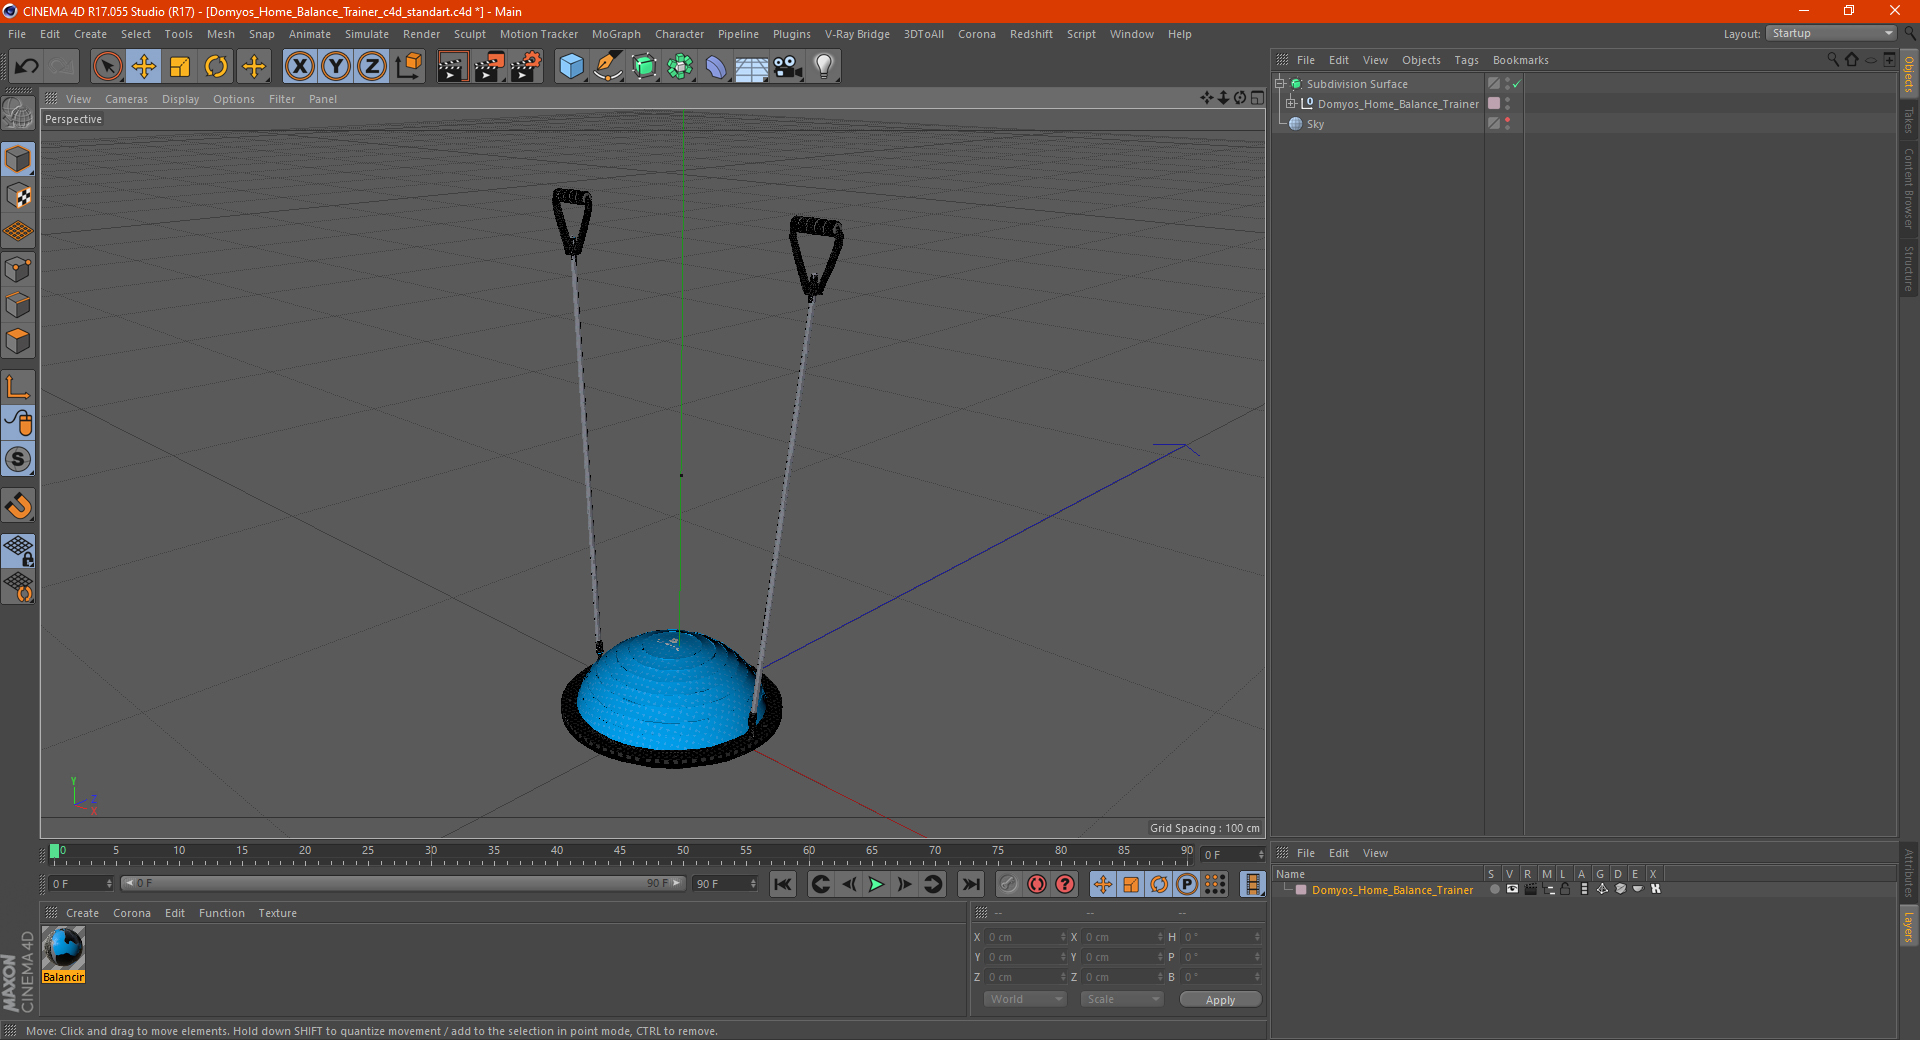Screen dimensions: 1920x1040
Task: Click the Apply button
Action: point(1220,1000)
